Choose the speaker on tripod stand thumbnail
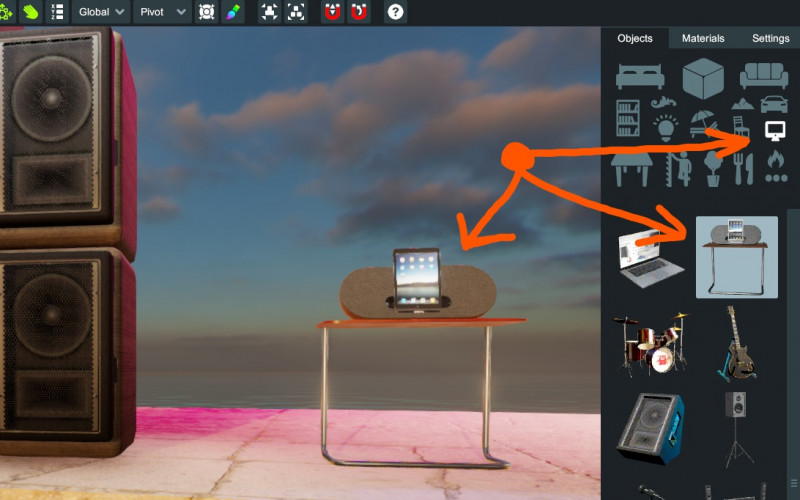The height and width of the screenshot is (500, 800). point(736,430)
